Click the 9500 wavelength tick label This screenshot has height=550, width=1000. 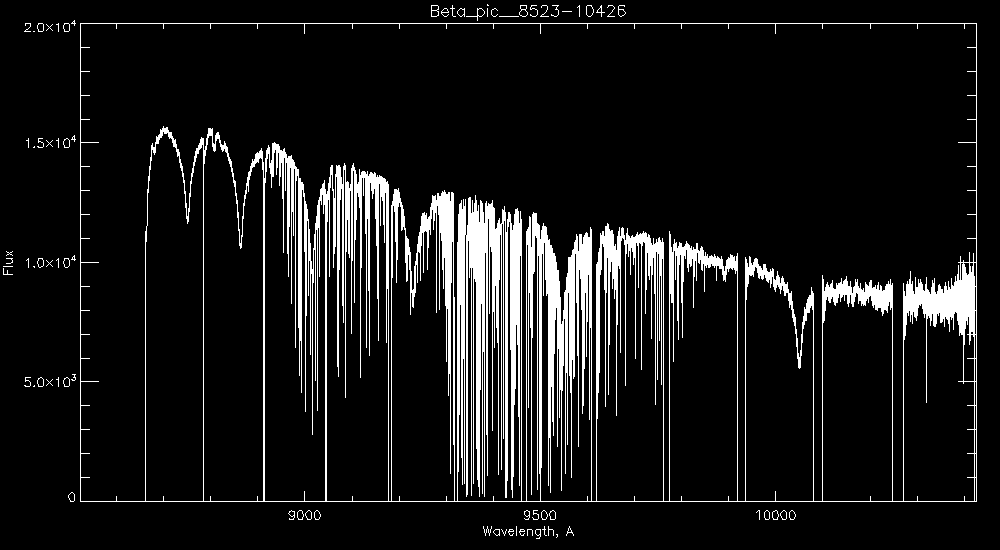coord(540,516)
